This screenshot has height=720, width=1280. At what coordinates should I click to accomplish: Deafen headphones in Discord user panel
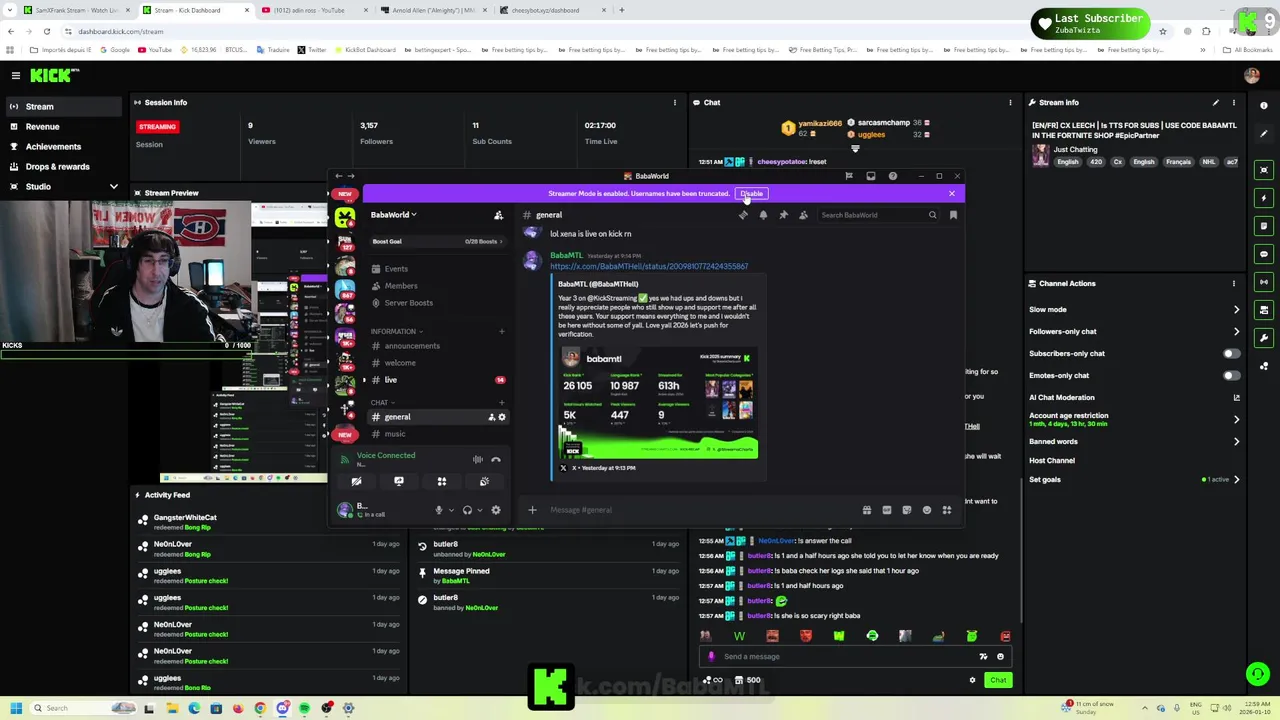[x=467, y=510]
